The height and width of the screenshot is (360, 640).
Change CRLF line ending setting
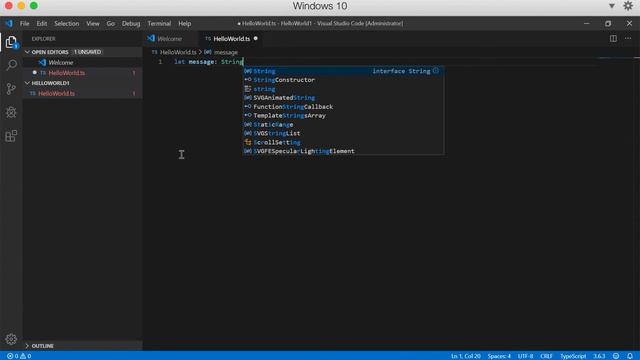tap(546, 356)
